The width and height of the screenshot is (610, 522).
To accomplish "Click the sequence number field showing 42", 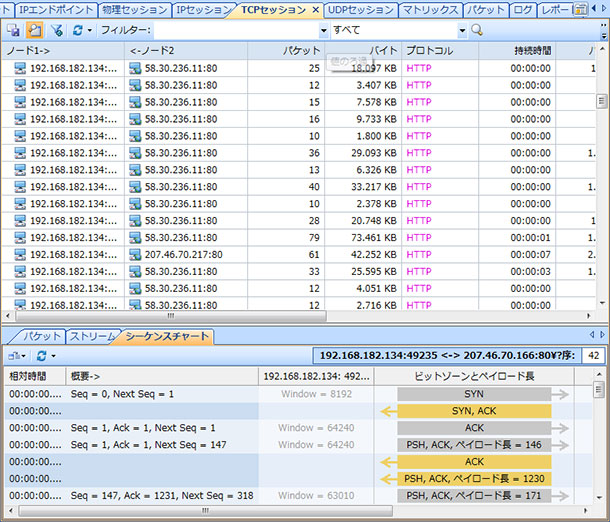I will (593, 355).
